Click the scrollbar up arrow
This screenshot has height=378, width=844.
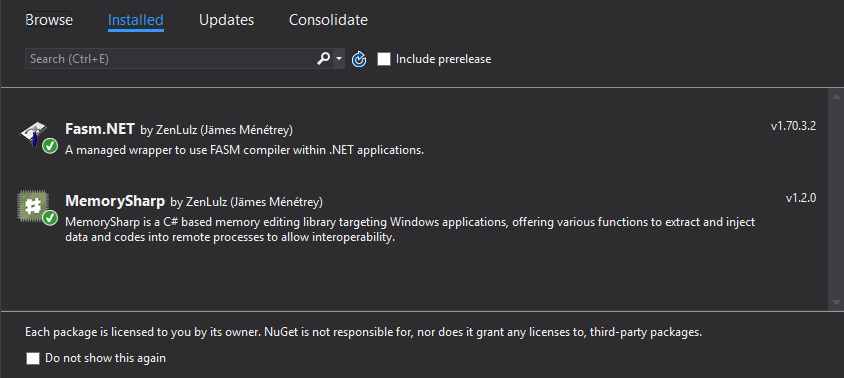coord(836,97)
